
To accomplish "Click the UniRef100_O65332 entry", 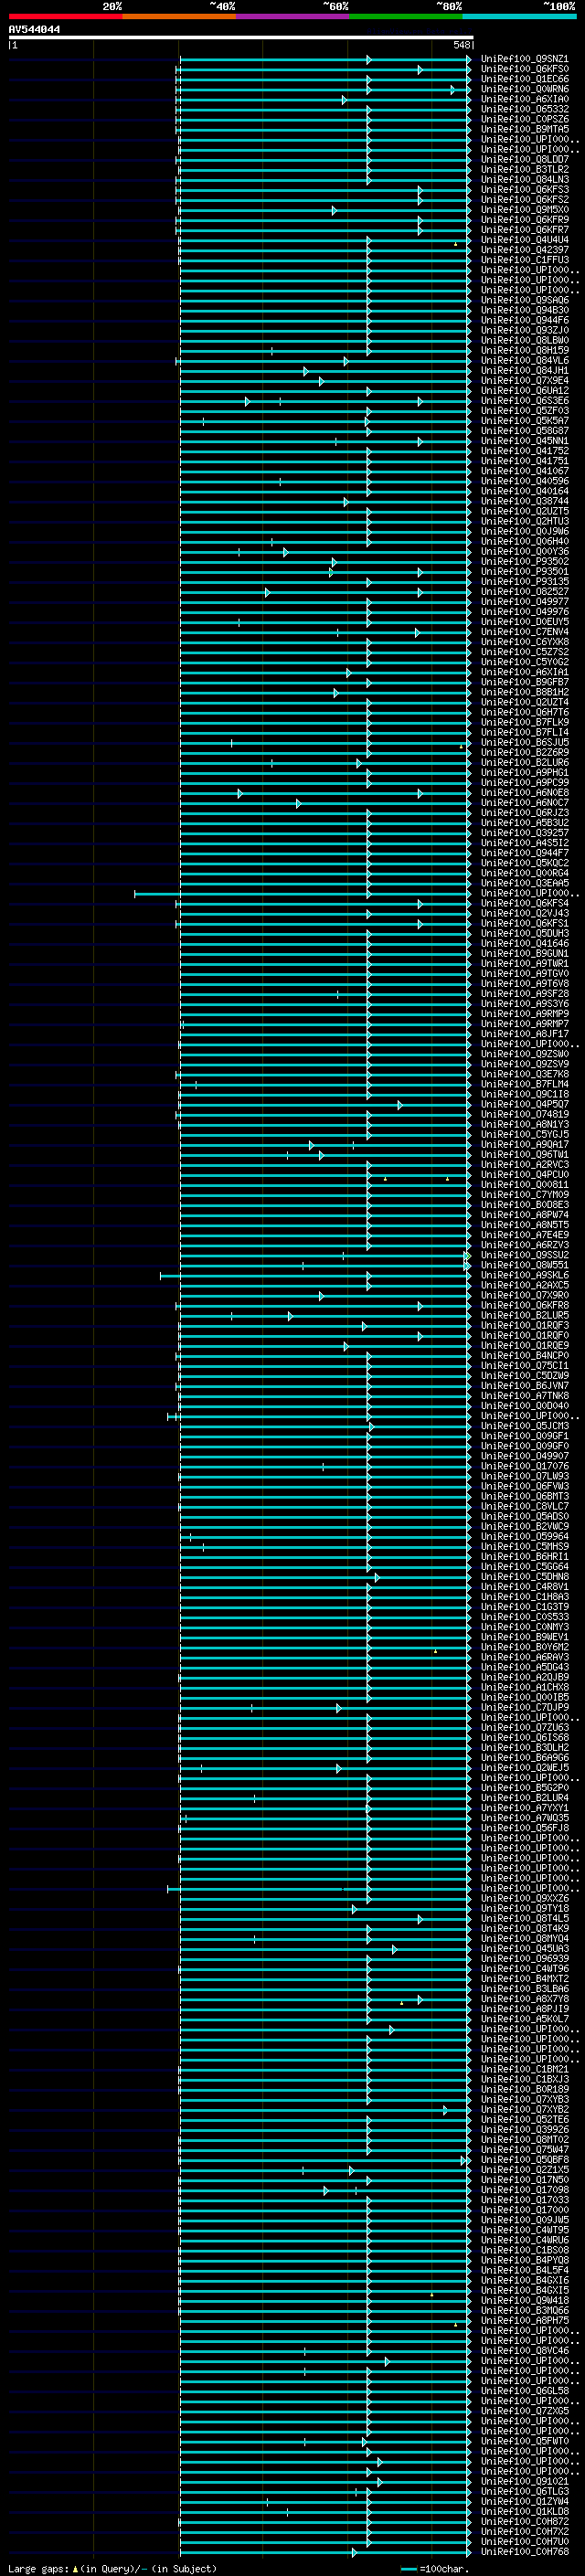I will click(x=524, y=109).
